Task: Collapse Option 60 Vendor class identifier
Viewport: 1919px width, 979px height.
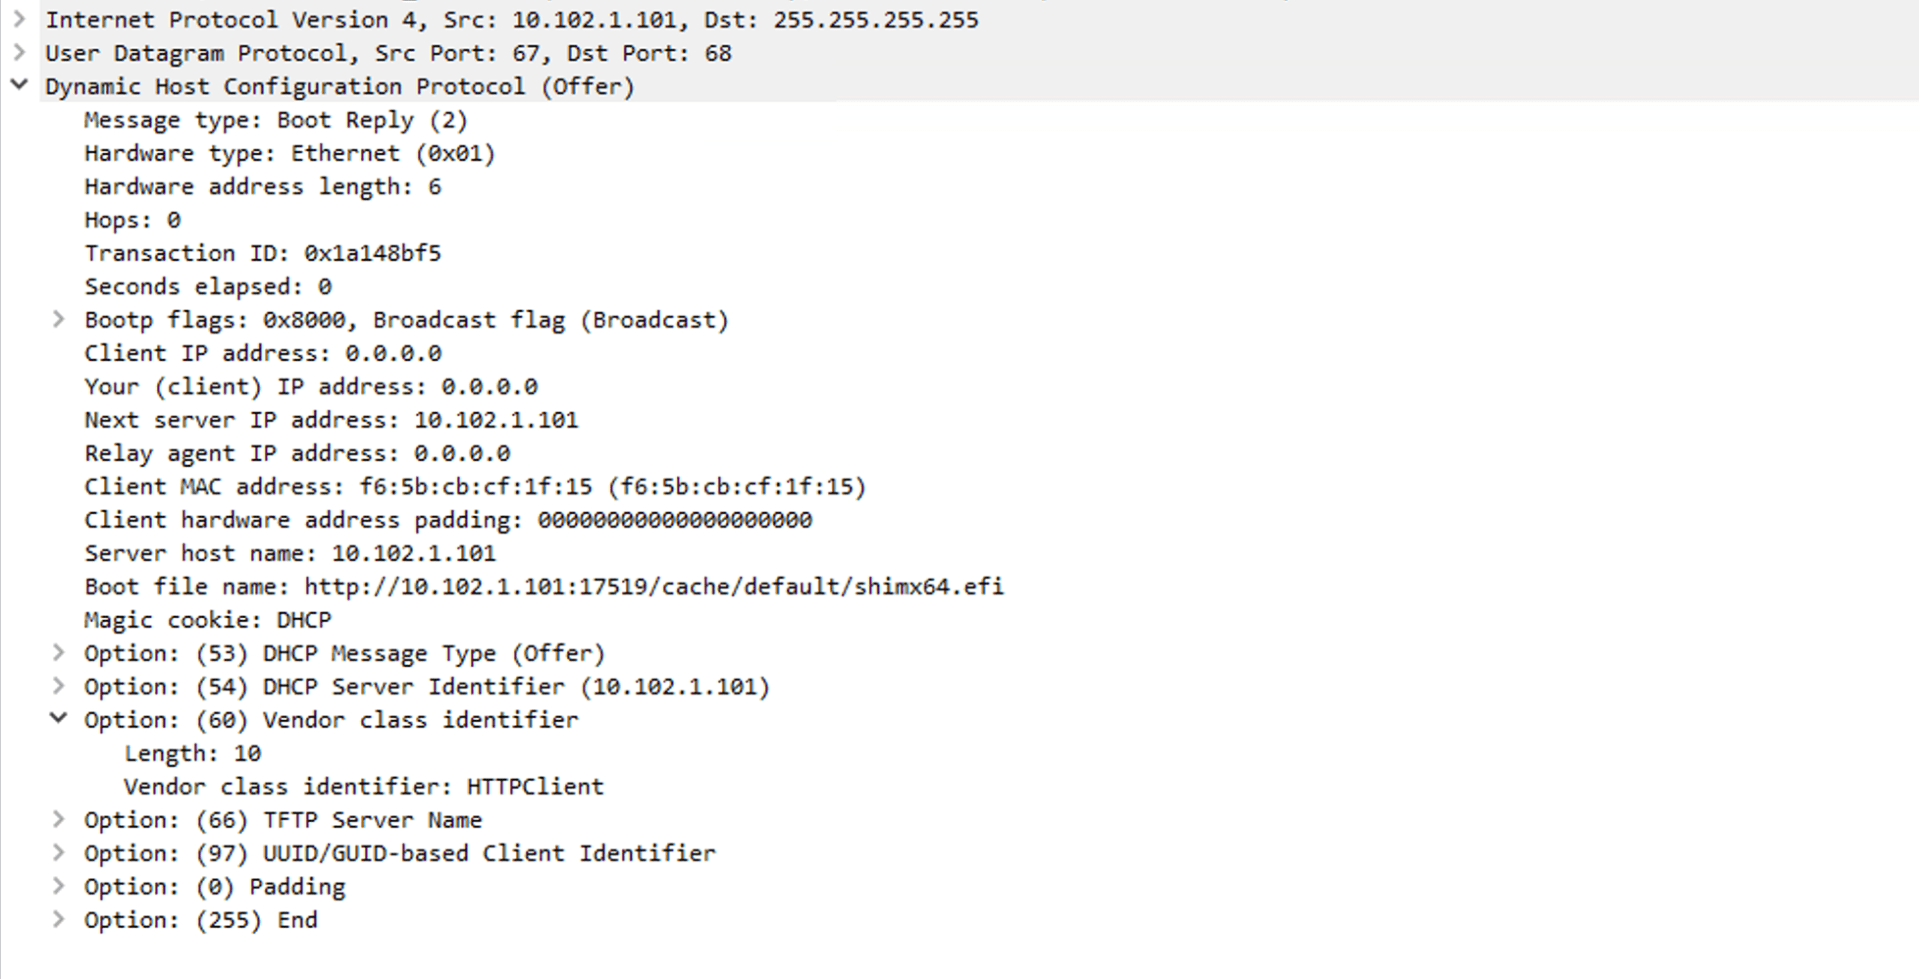Action: pos(58,719)
